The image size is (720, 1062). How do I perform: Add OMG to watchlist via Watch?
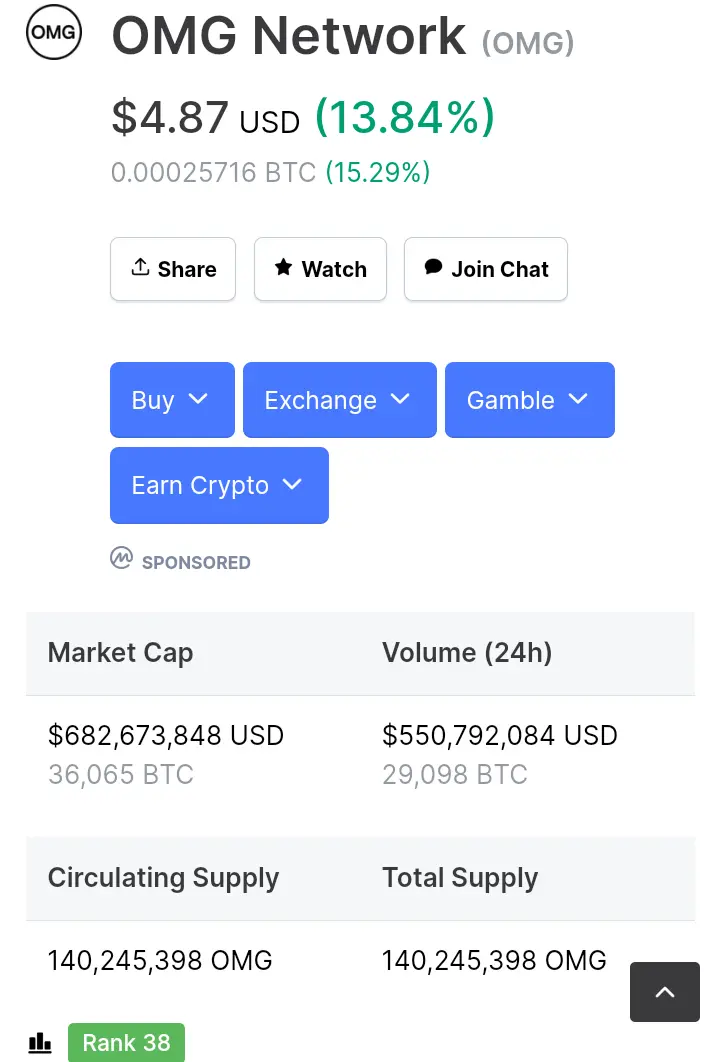320,269
